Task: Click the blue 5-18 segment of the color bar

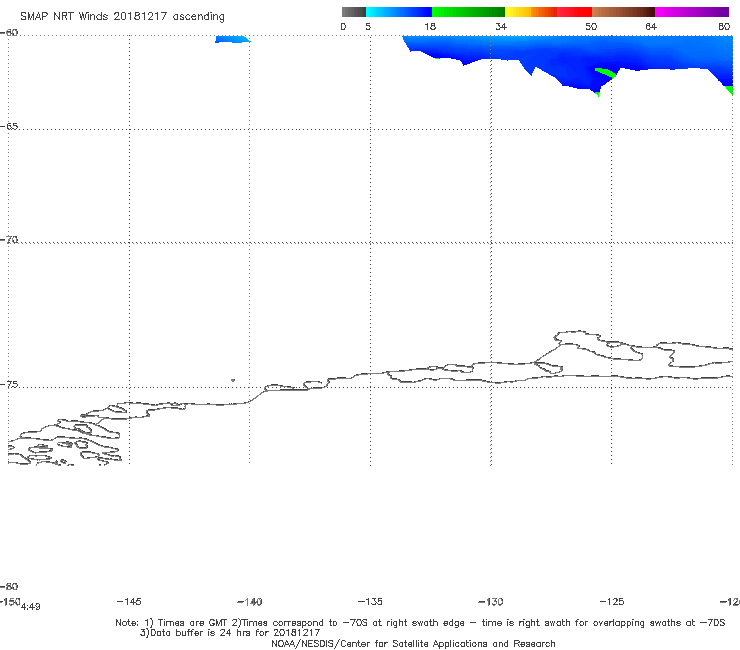Action: coord(399,12)
